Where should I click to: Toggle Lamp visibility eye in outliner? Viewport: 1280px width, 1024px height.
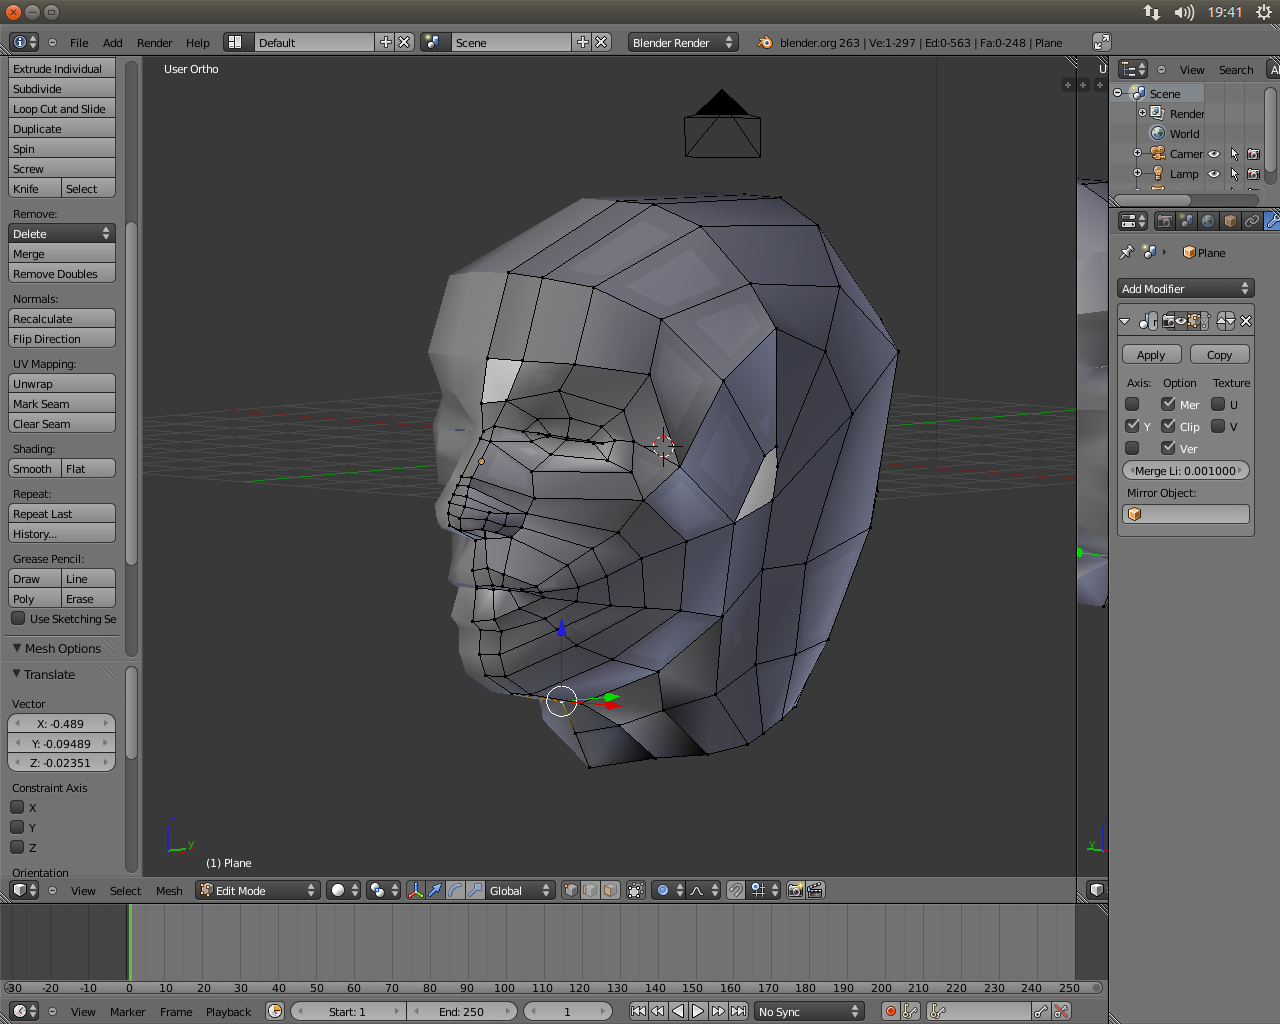tap(1214, 174)
